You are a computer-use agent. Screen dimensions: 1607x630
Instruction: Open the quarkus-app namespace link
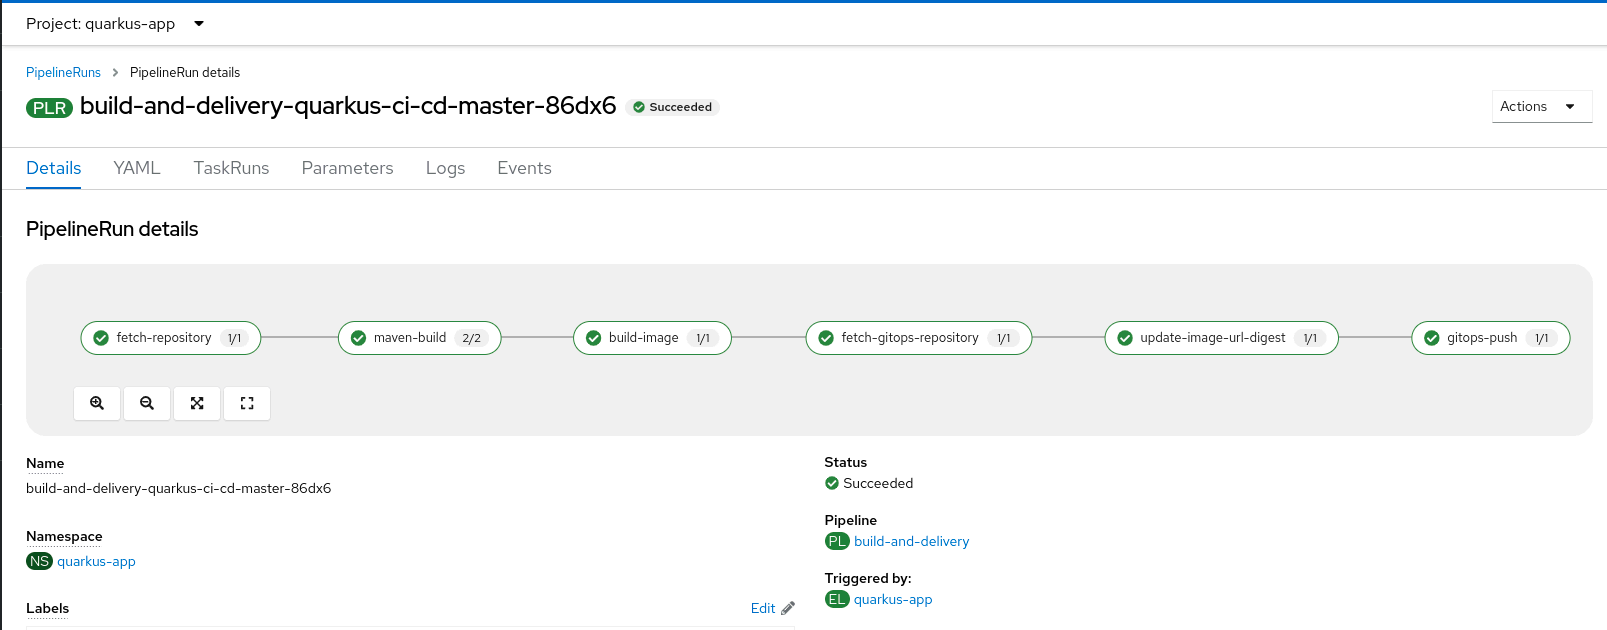96,561
